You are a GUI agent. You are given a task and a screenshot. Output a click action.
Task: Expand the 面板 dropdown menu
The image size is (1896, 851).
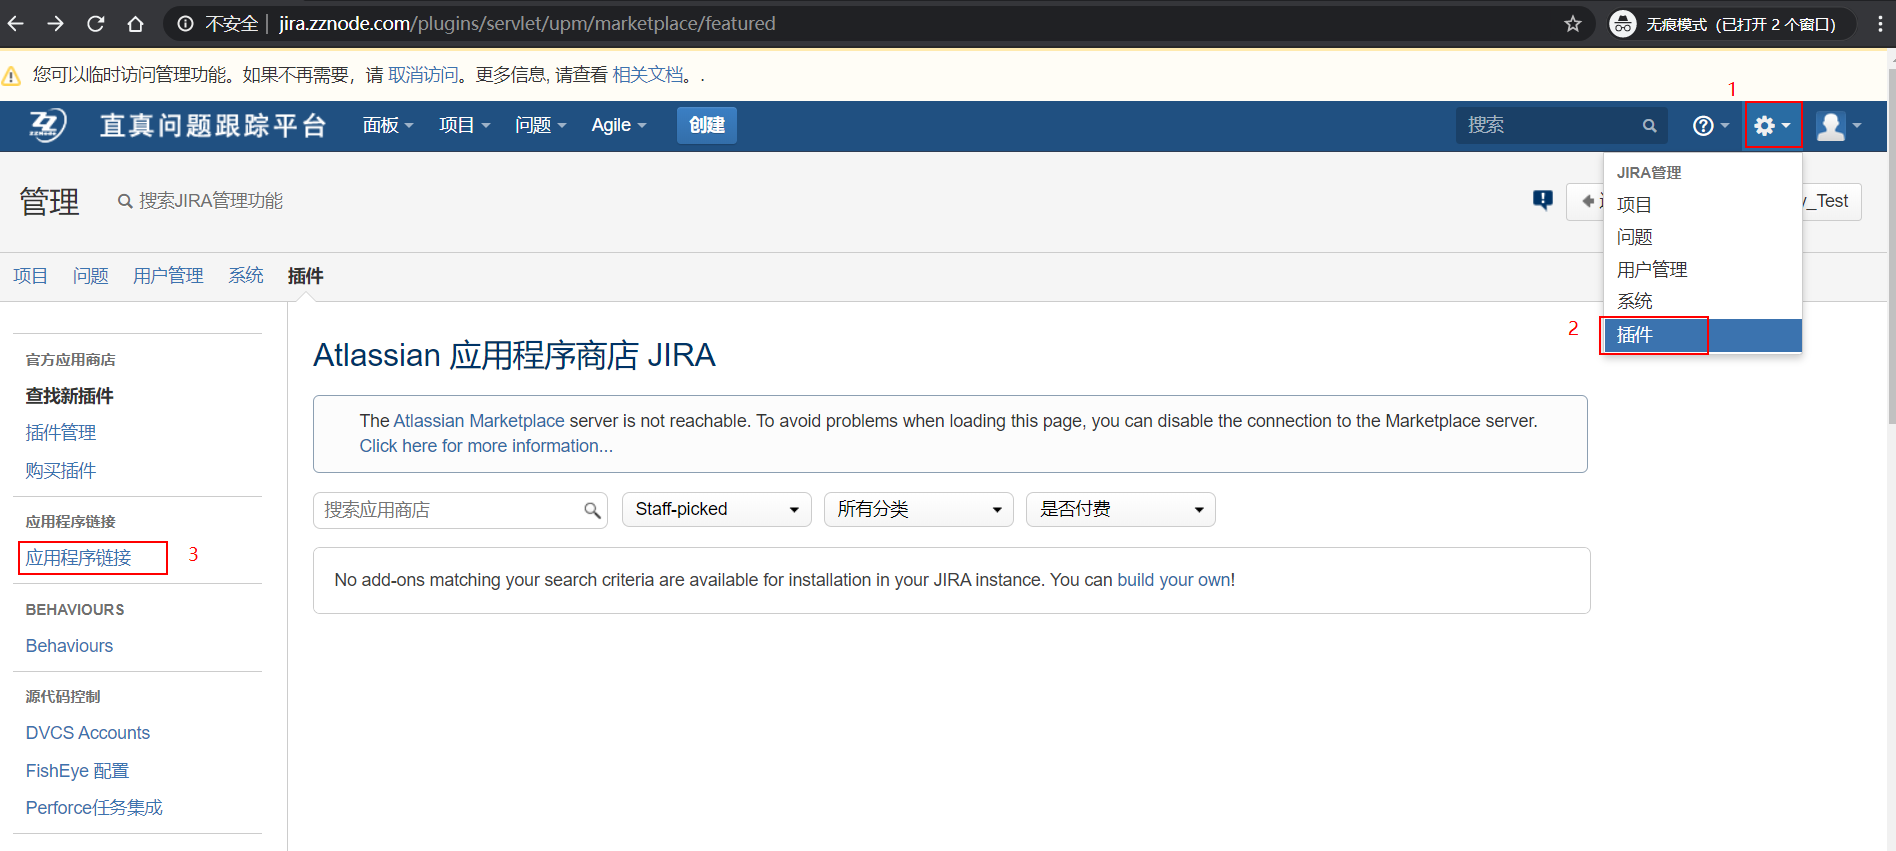pos(388,125)
